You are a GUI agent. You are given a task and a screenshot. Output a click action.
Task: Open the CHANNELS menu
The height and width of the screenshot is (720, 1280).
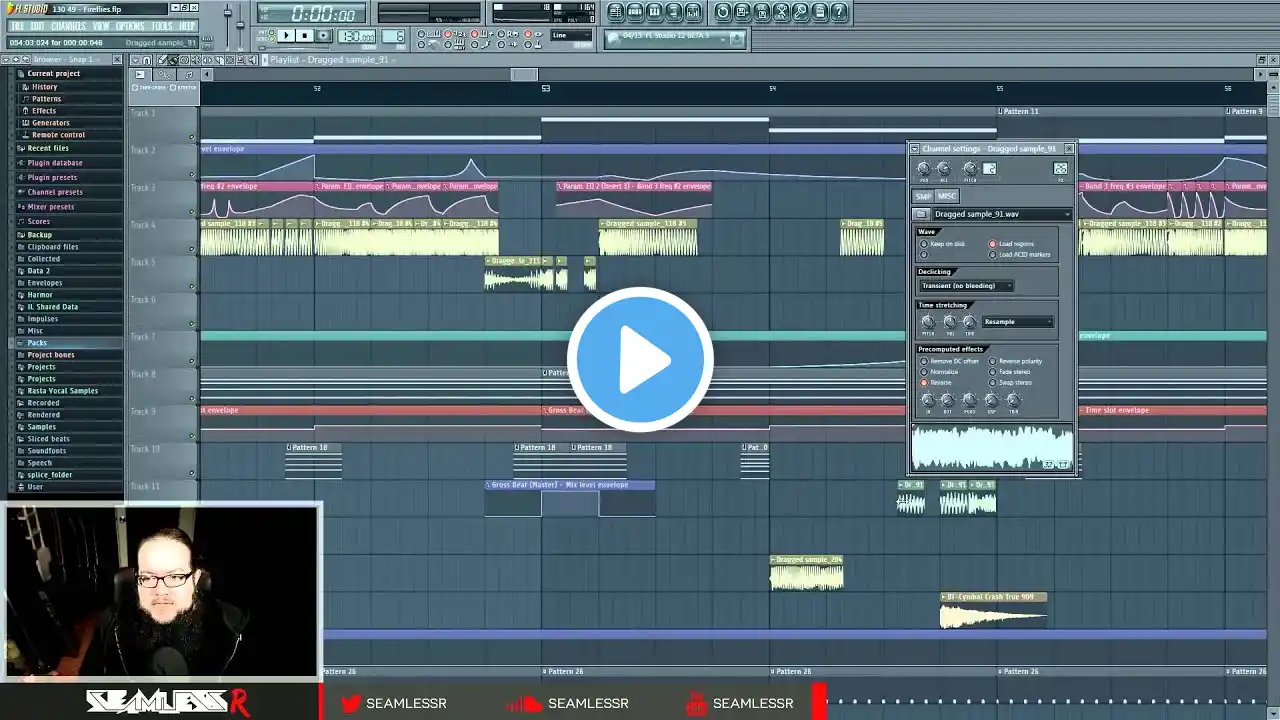click(x=68, y=26)
